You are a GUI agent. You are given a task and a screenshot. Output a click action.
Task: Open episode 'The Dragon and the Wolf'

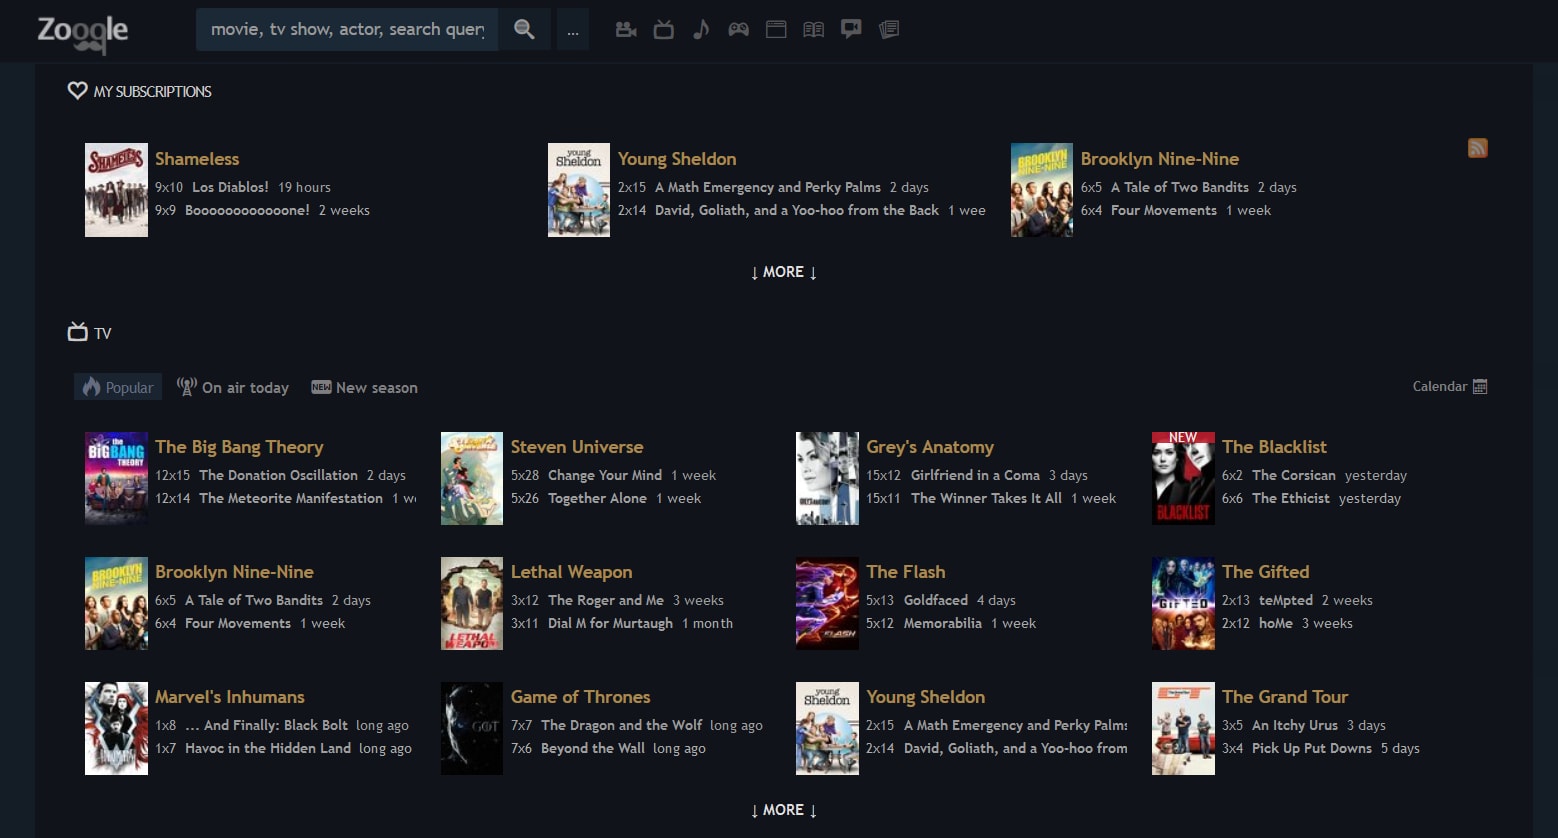point(621,725)
